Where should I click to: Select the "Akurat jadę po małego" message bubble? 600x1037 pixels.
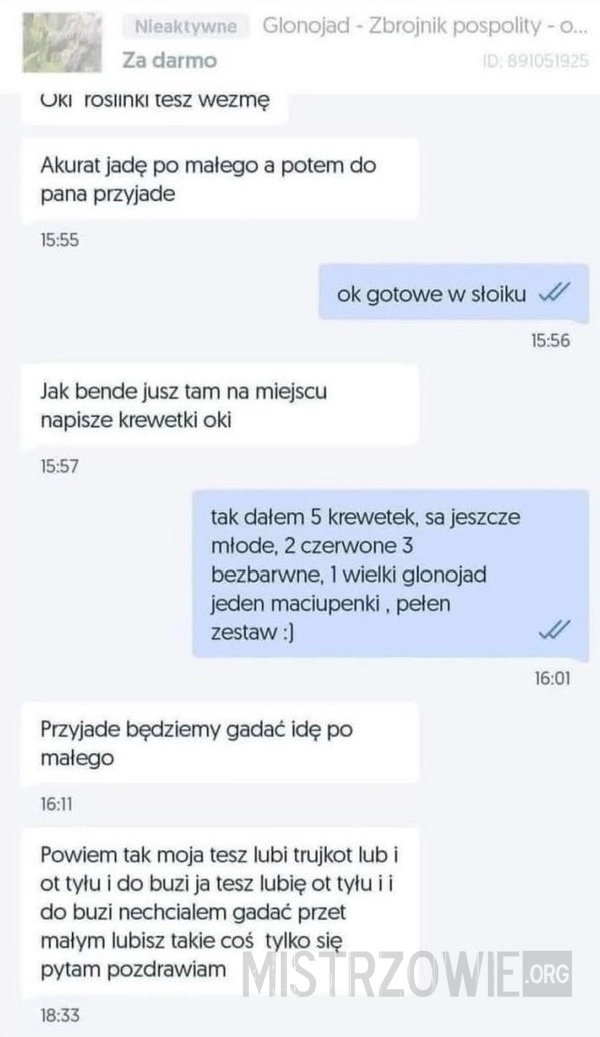[x=220, y=179]
